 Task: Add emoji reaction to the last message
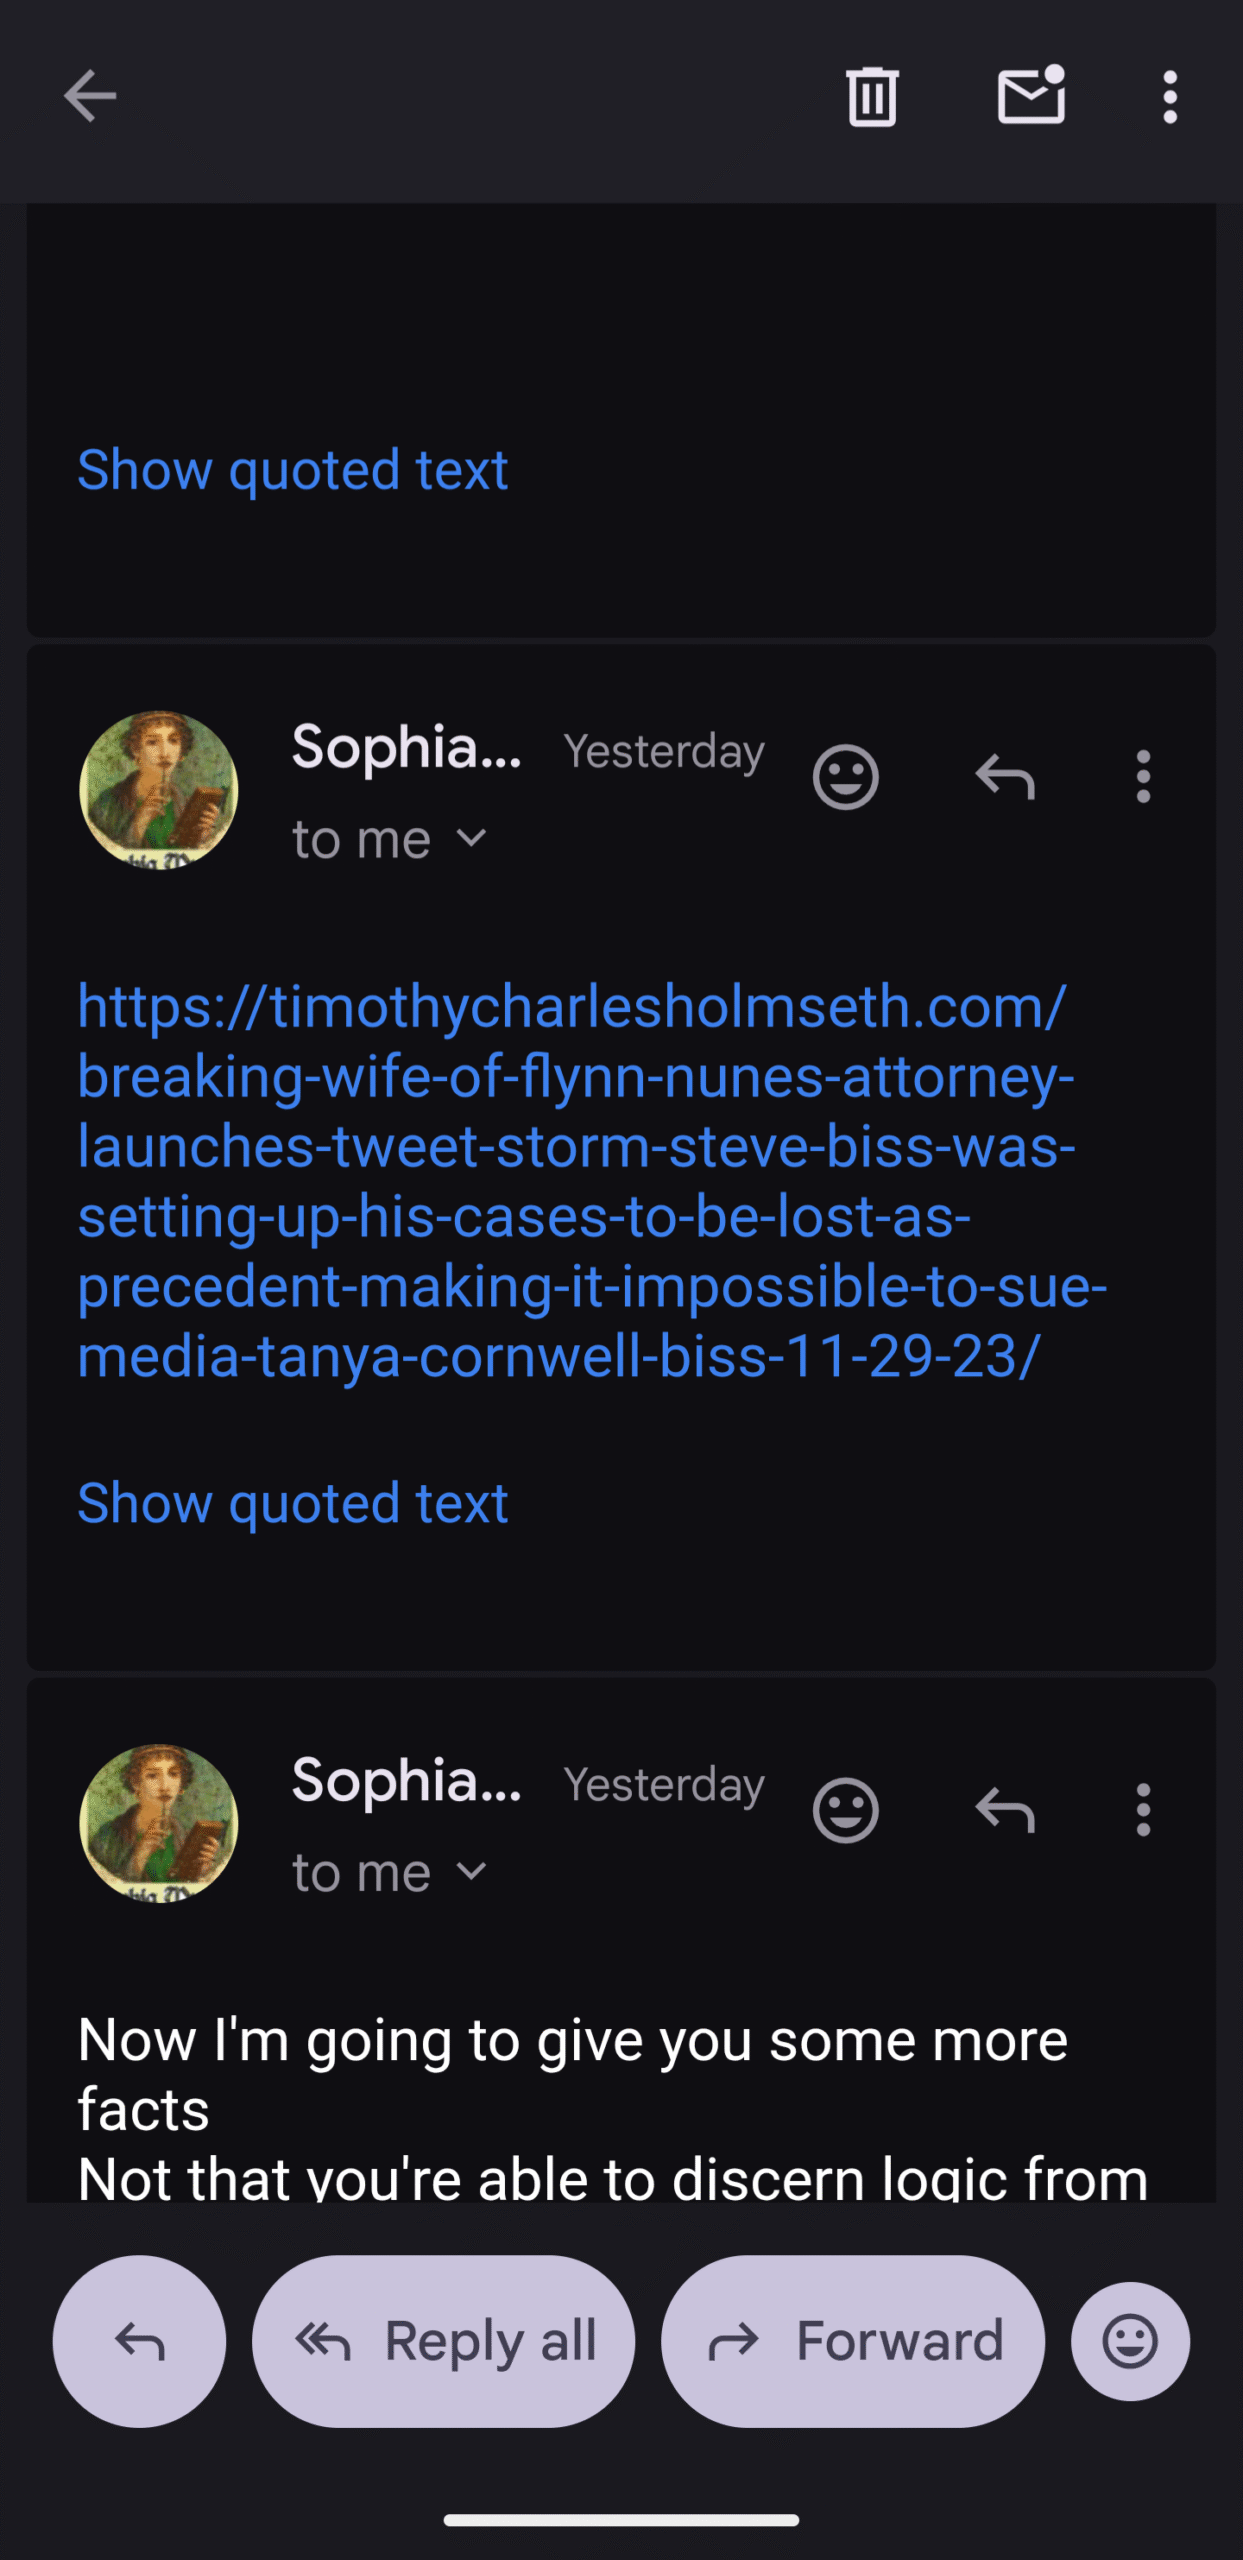pyautogui.click(x=845, y=1810)
